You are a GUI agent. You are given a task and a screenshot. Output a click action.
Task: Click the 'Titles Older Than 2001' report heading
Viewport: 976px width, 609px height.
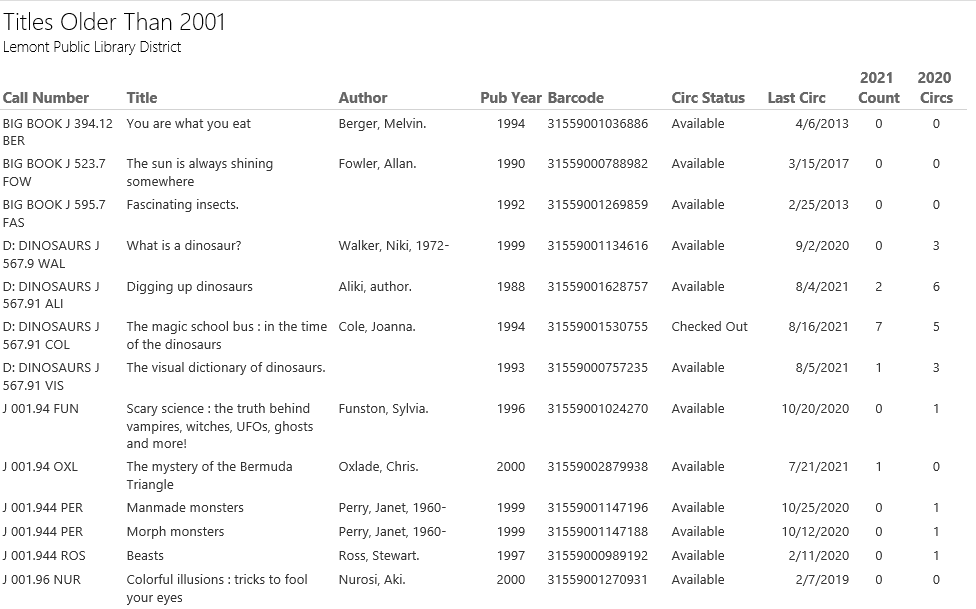tap(115, 22)
